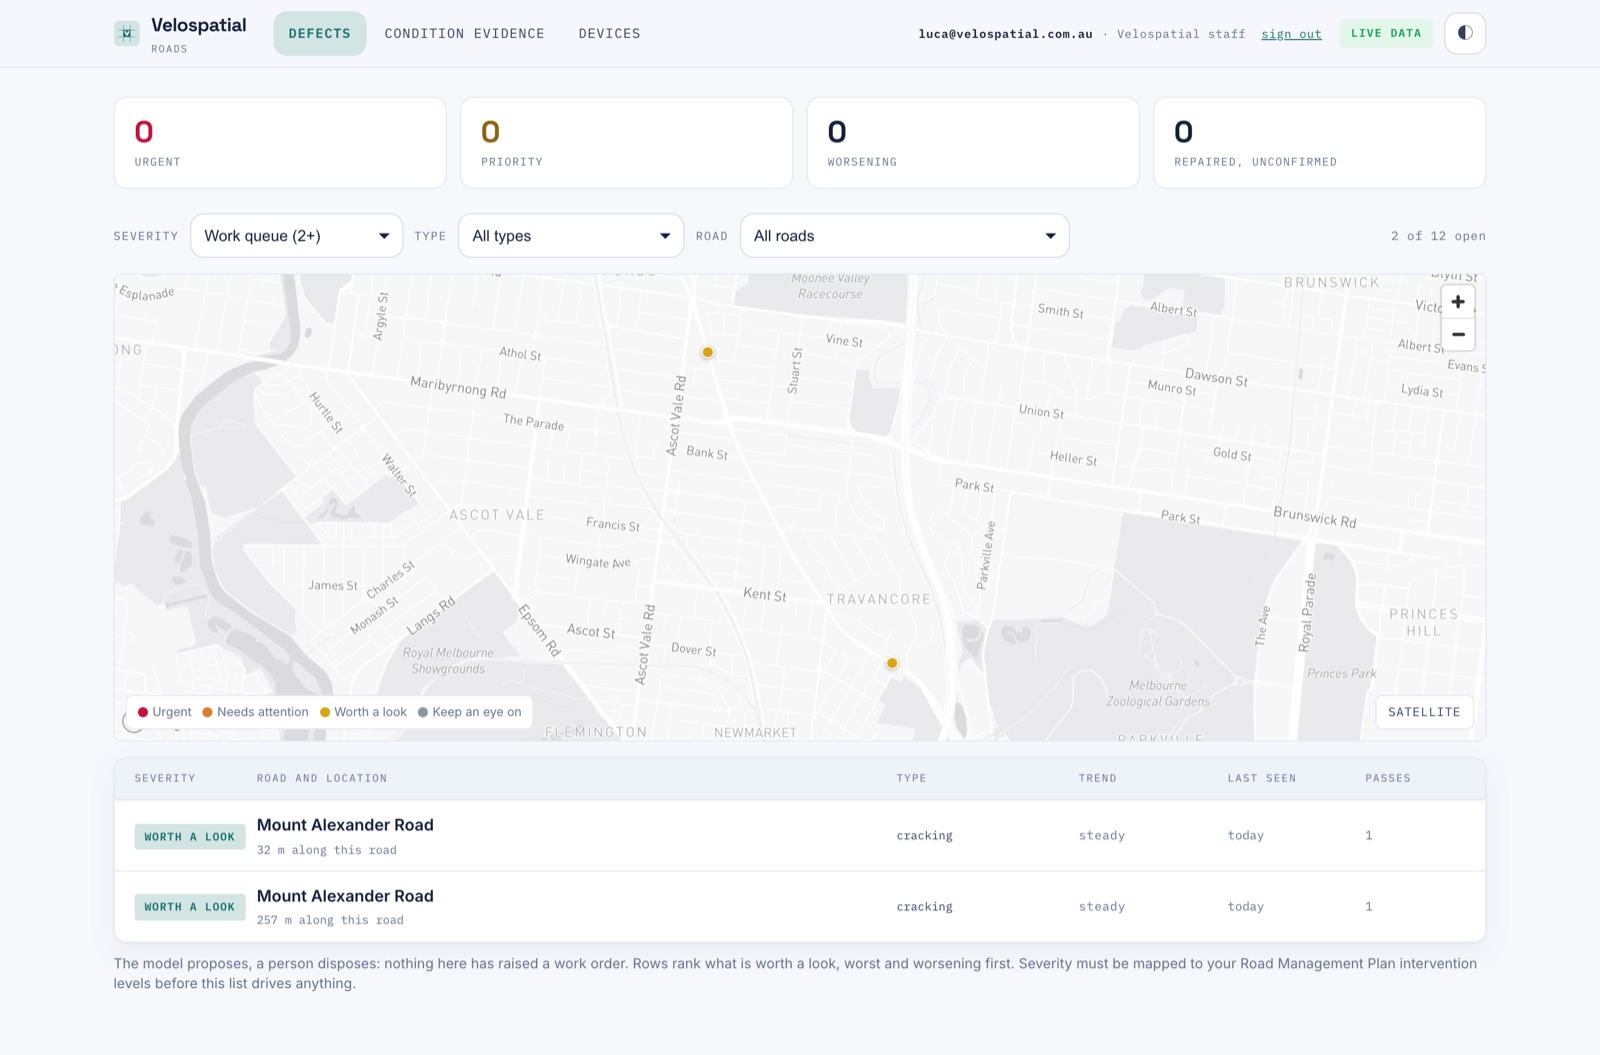The height and width of the screenshot is (1055, 1600).
Task: Open Mount Alexander Road row at 257 m
Action: click(x=800, y=907)
